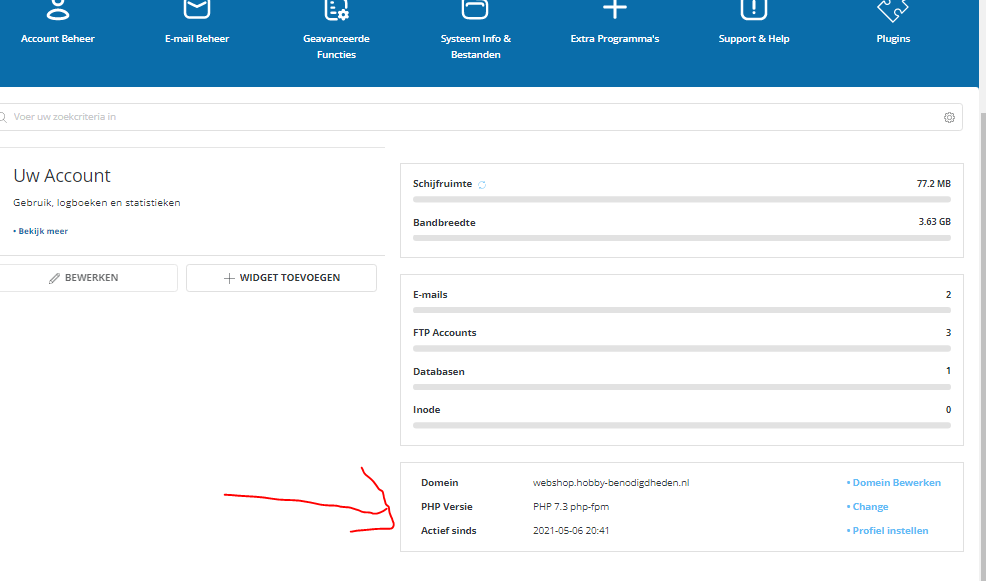Viewport: 986px width, 581px height.
Task: Open the Account Beheer menu icon
Action: (x=58, y=9)
